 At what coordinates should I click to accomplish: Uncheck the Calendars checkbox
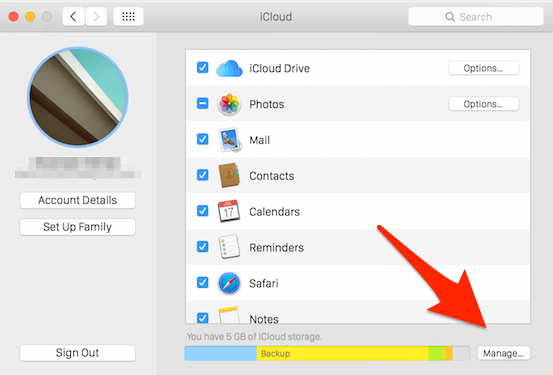(x=202, y=211)
